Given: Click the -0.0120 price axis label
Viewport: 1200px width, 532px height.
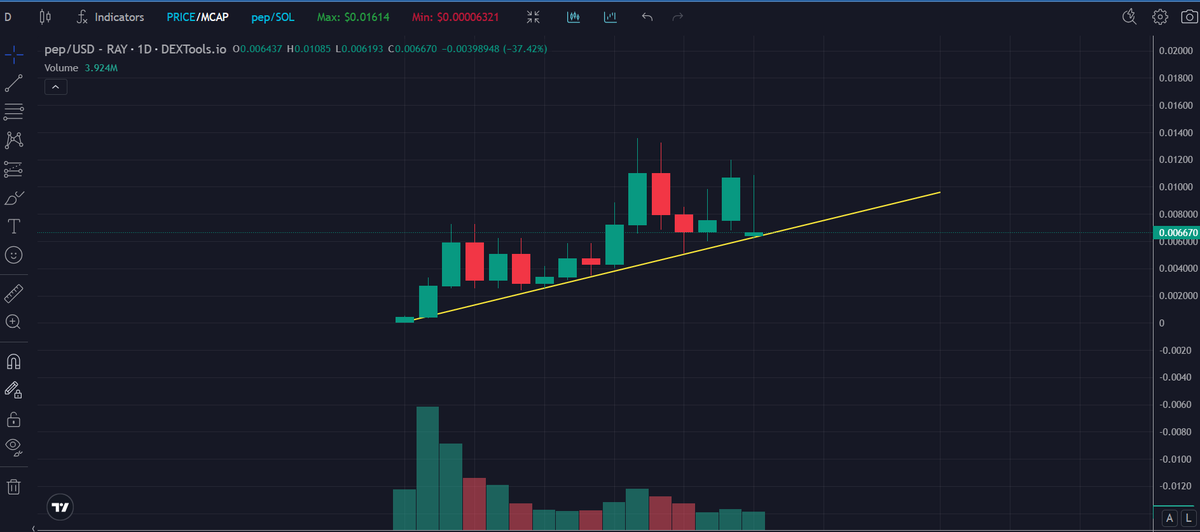Looking at the screenshot, I should click(1174, 486).
